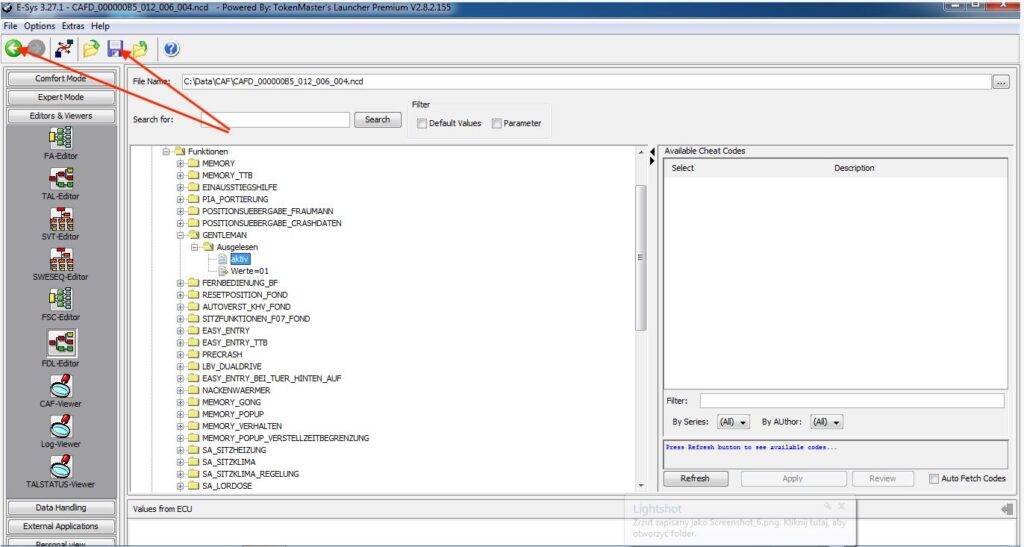This screenshot has width=1024, height=547.
Task: Click the Search for input field
Action: click(275, 120)
